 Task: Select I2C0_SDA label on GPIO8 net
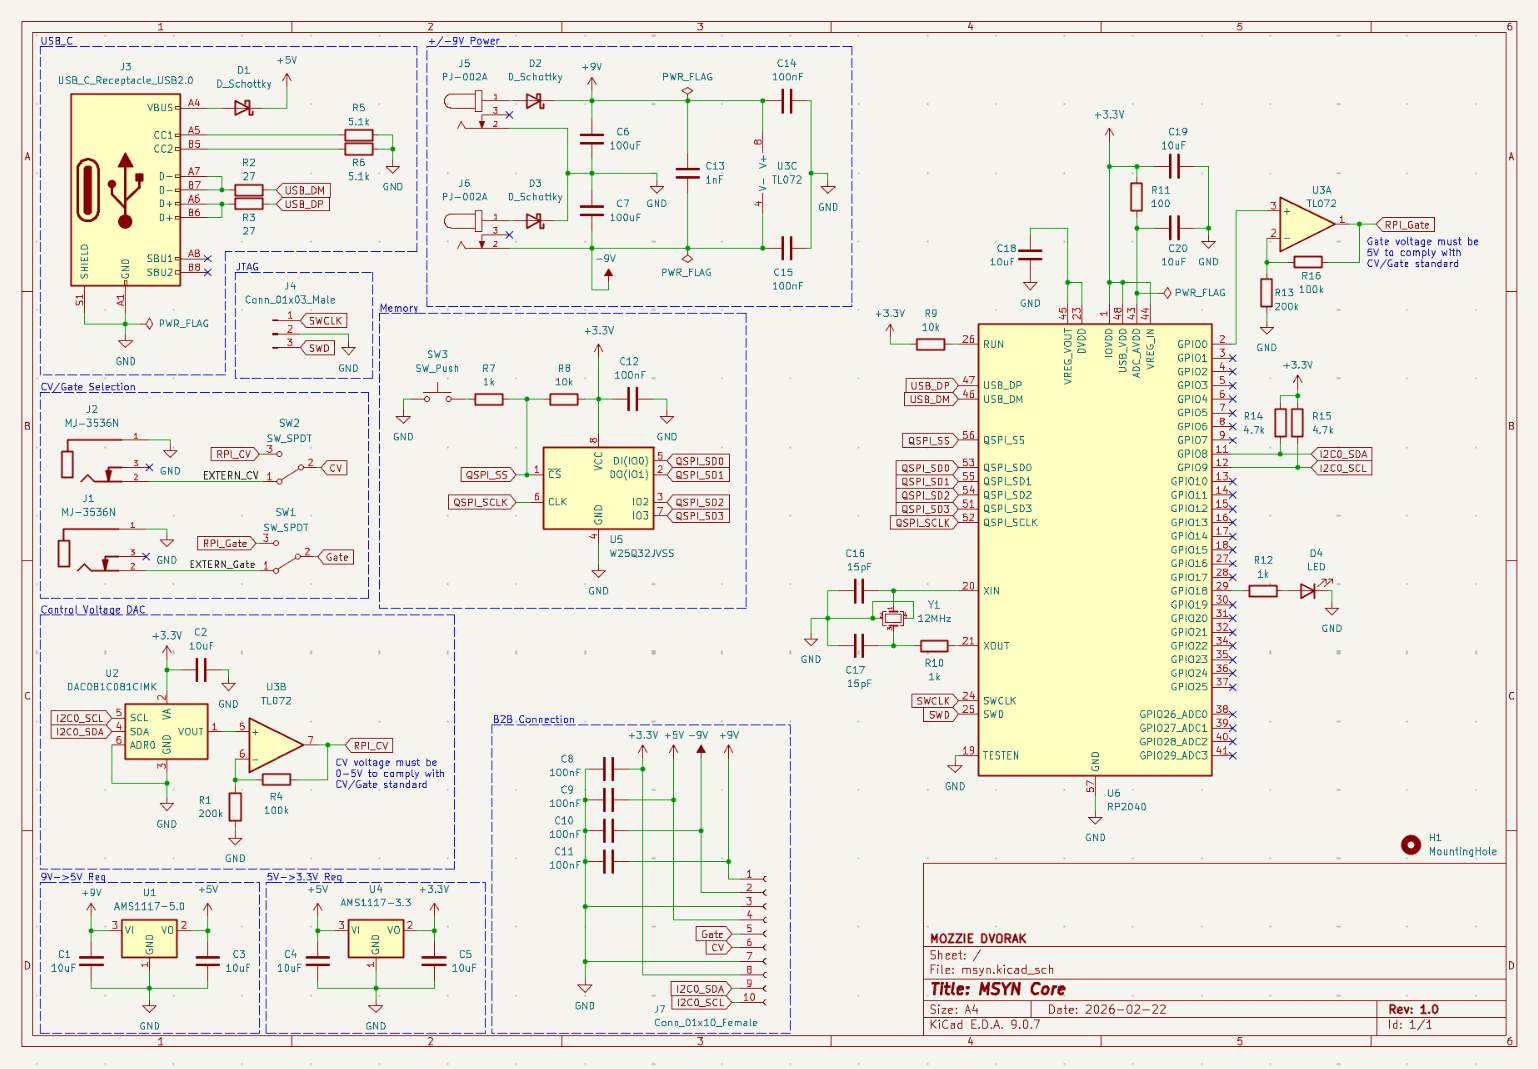(1341, 454)
